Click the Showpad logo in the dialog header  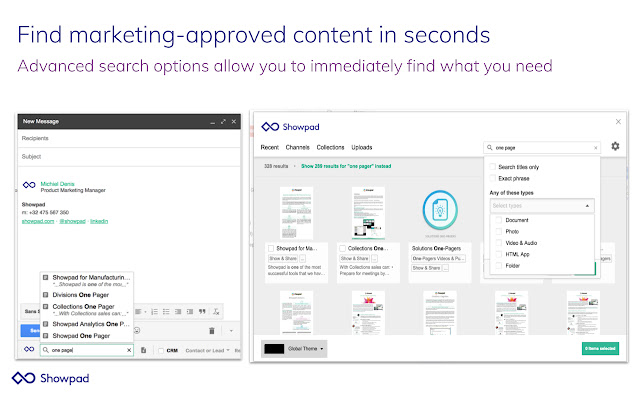[290, 127]
